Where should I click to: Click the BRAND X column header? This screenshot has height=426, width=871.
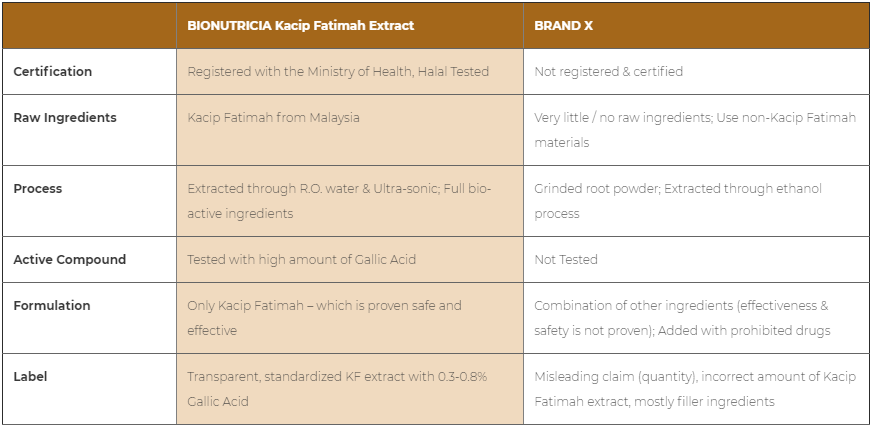(x=563, y=26)
